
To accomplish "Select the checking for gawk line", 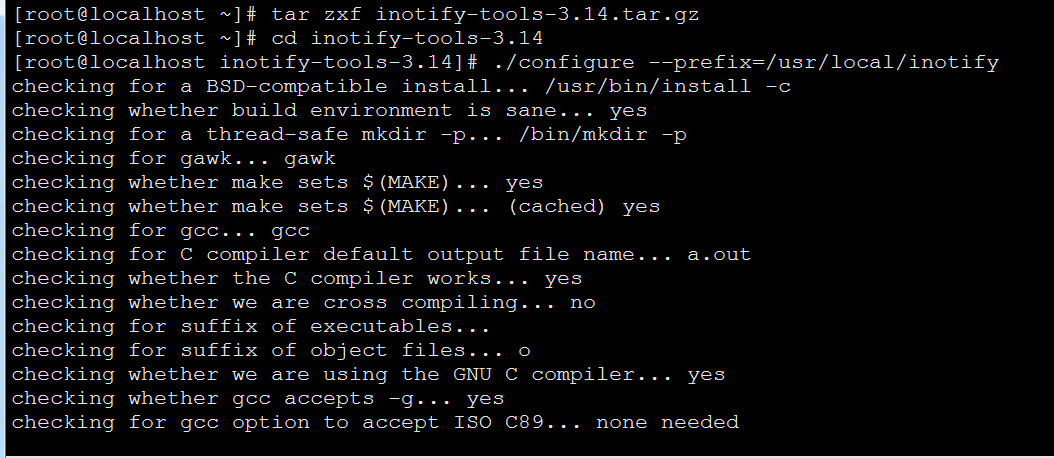I will tap(173, 159).
